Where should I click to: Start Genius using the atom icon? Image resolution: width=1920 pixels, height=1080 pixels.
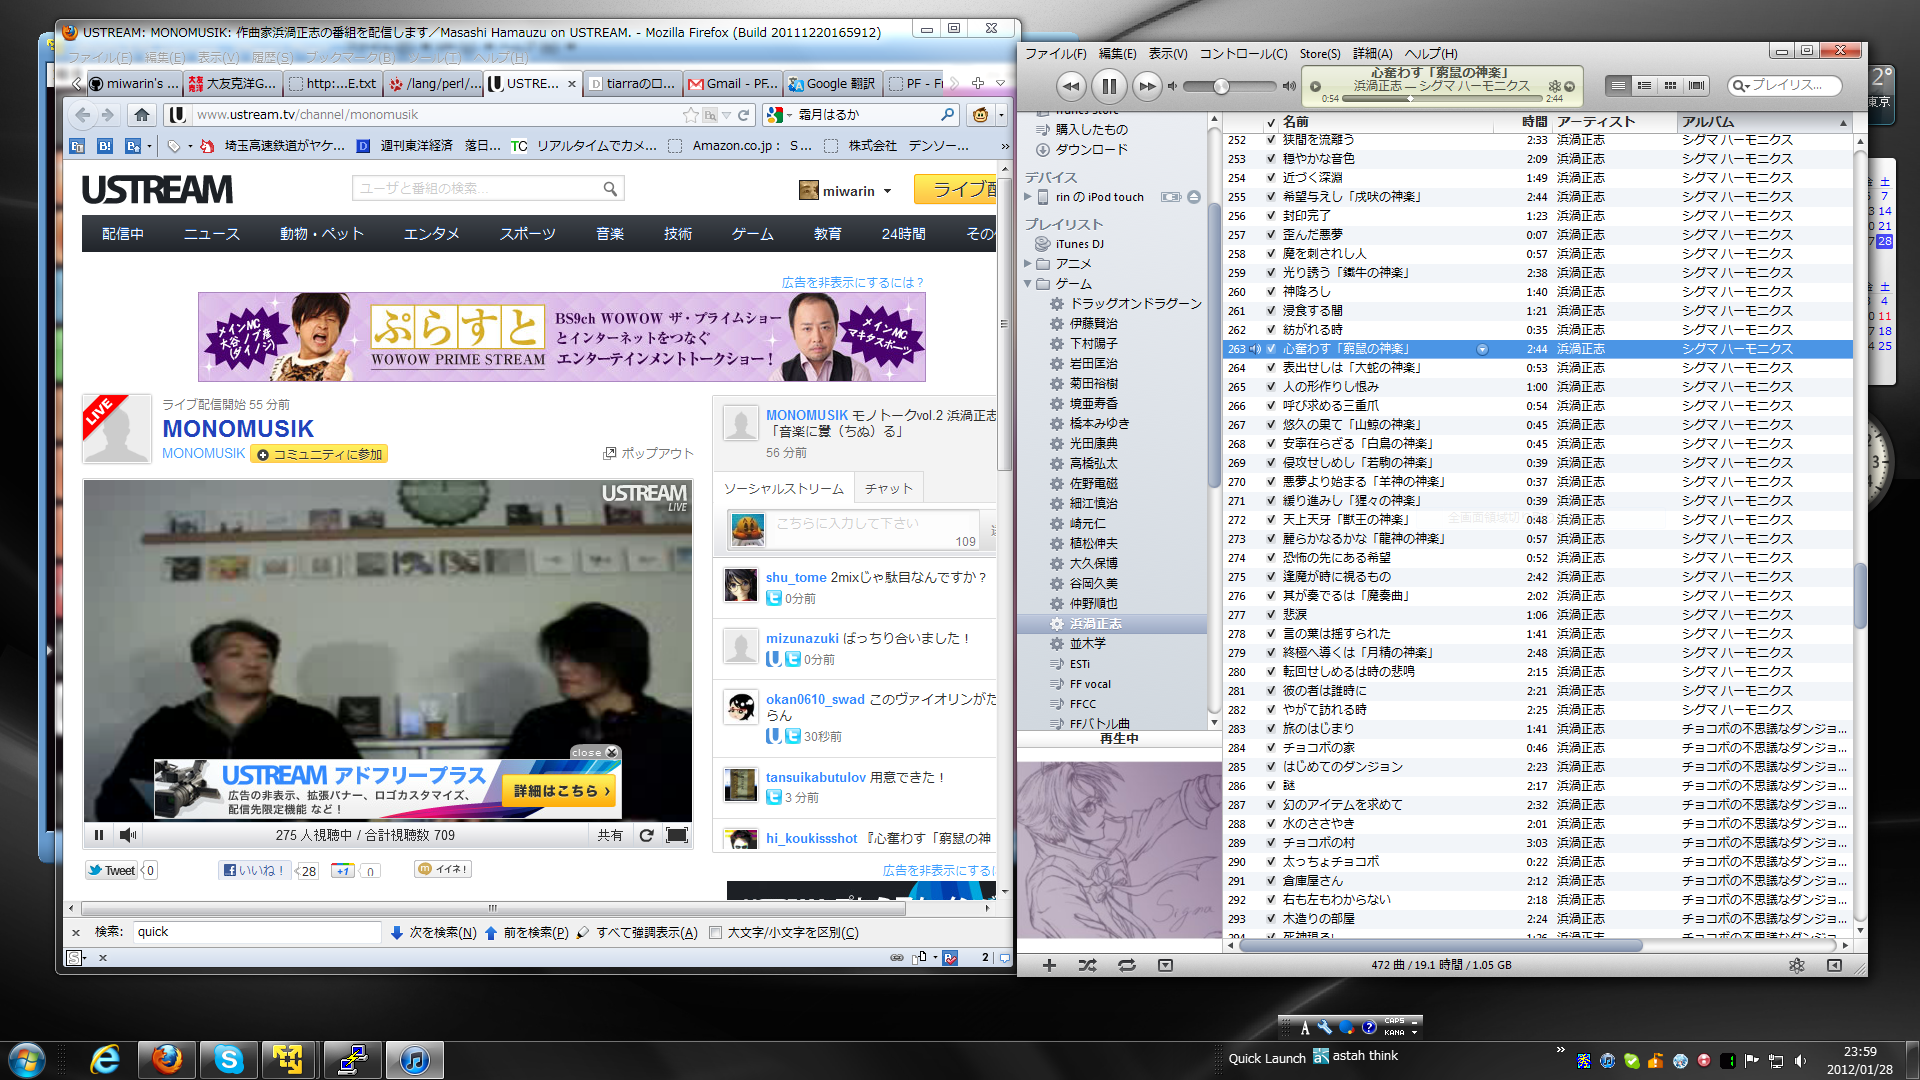1797,965
